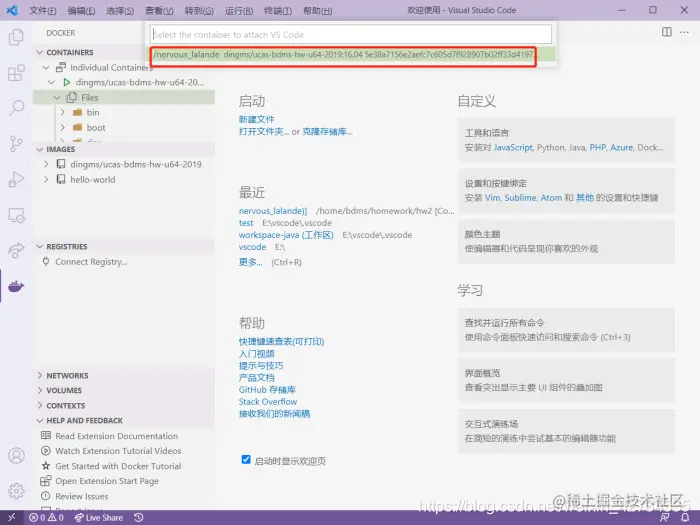Focus the container attach search field
Screen dimensions: 700x525
coord(351,35)
